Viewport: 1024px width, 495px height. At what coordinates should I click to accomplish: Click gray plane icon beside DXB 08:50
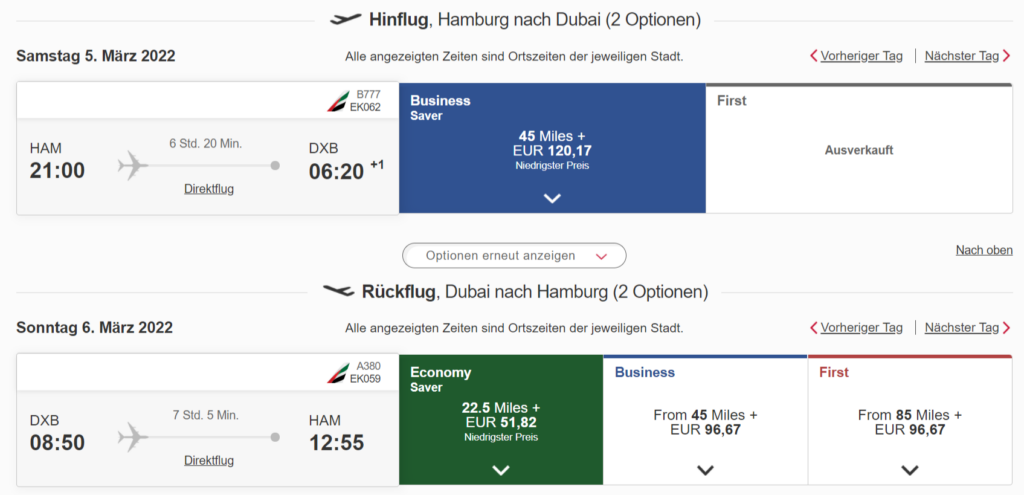tap(132, 436)
